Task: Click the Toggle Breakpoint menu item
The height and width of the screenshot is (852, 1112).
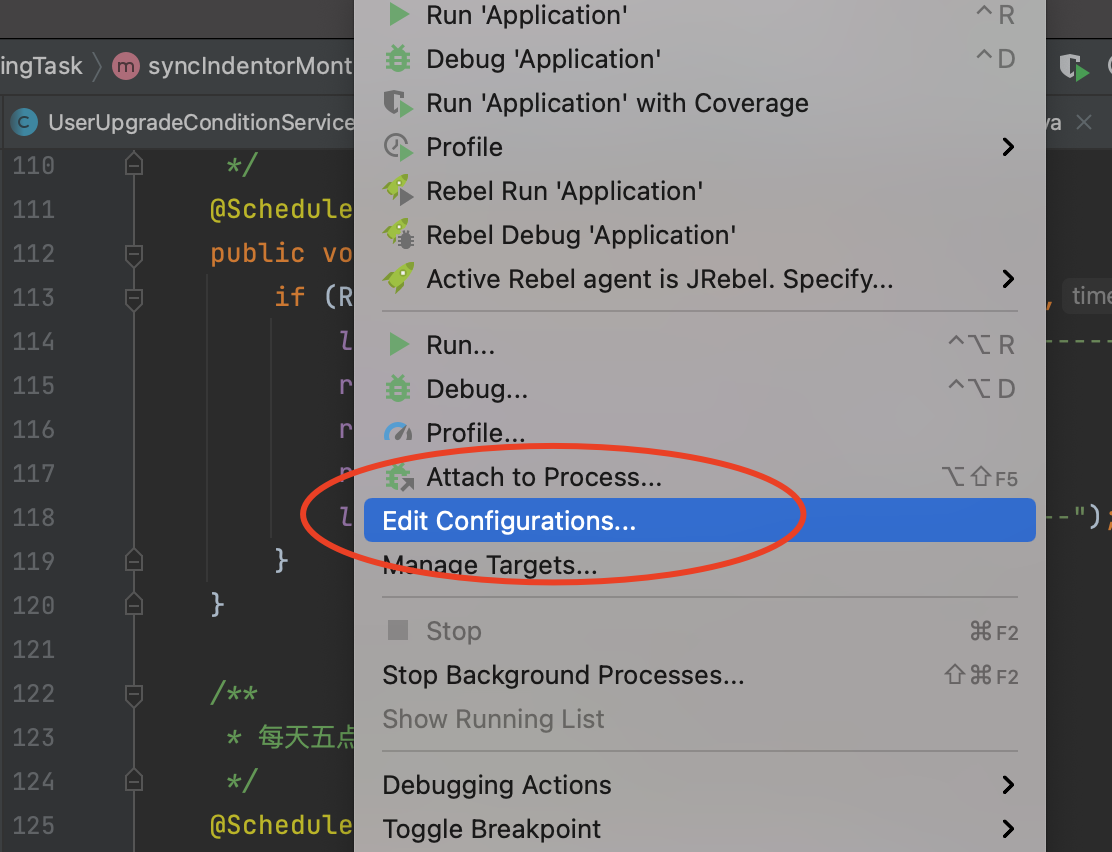Action: pos(492,829)
